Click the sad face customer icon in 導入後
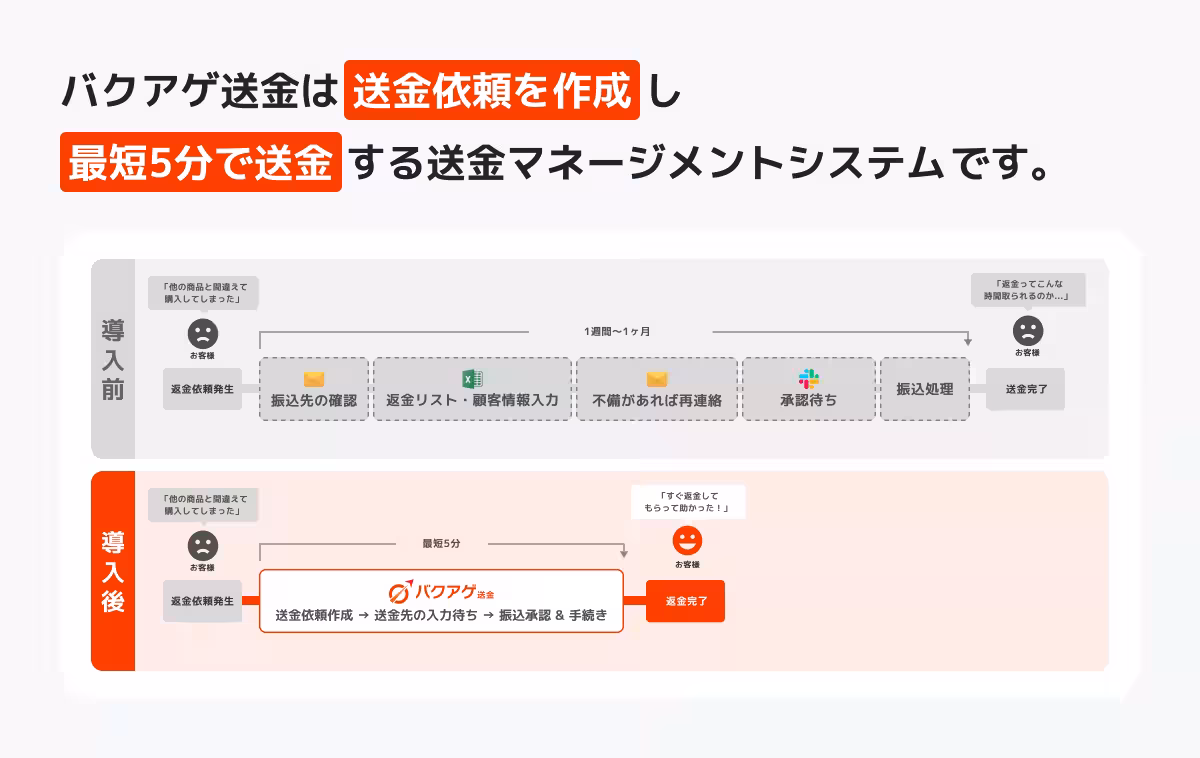This screenshot has height=758, width=1200. [203, 545]
